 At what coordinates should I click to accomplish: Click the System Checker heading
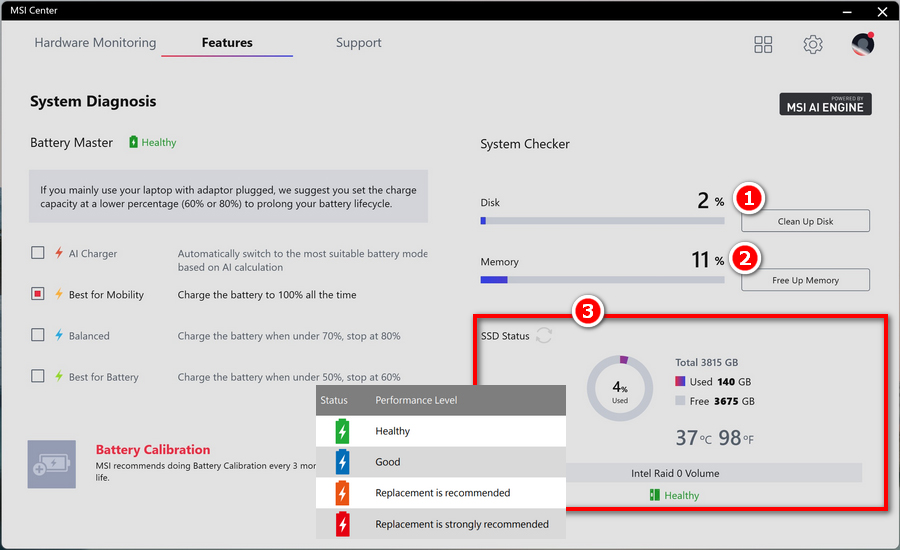525,144
